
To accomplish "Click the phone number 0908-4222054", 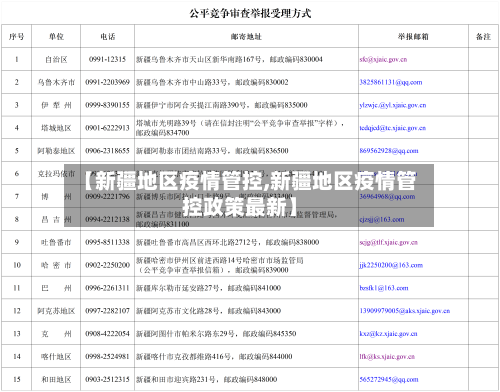I will click(107, 334).
